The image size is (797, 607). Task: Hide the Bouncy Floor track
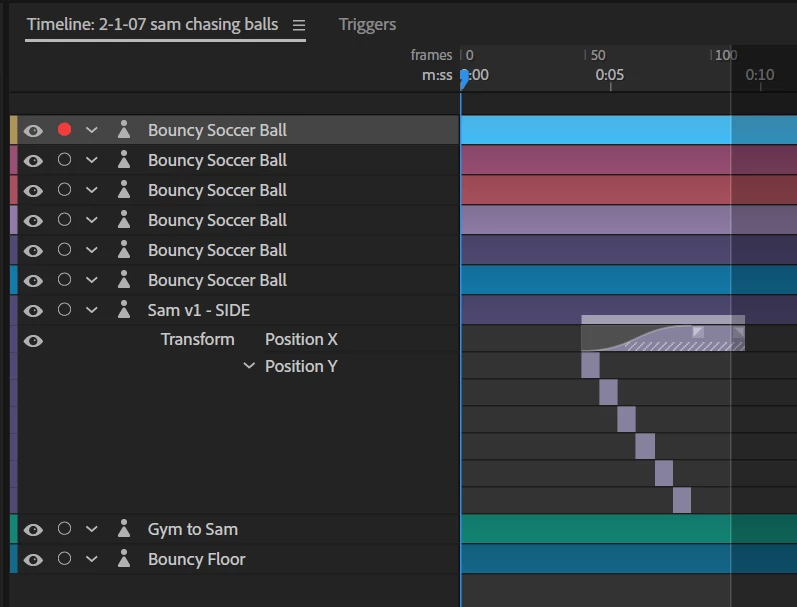[x=33, y=560]
